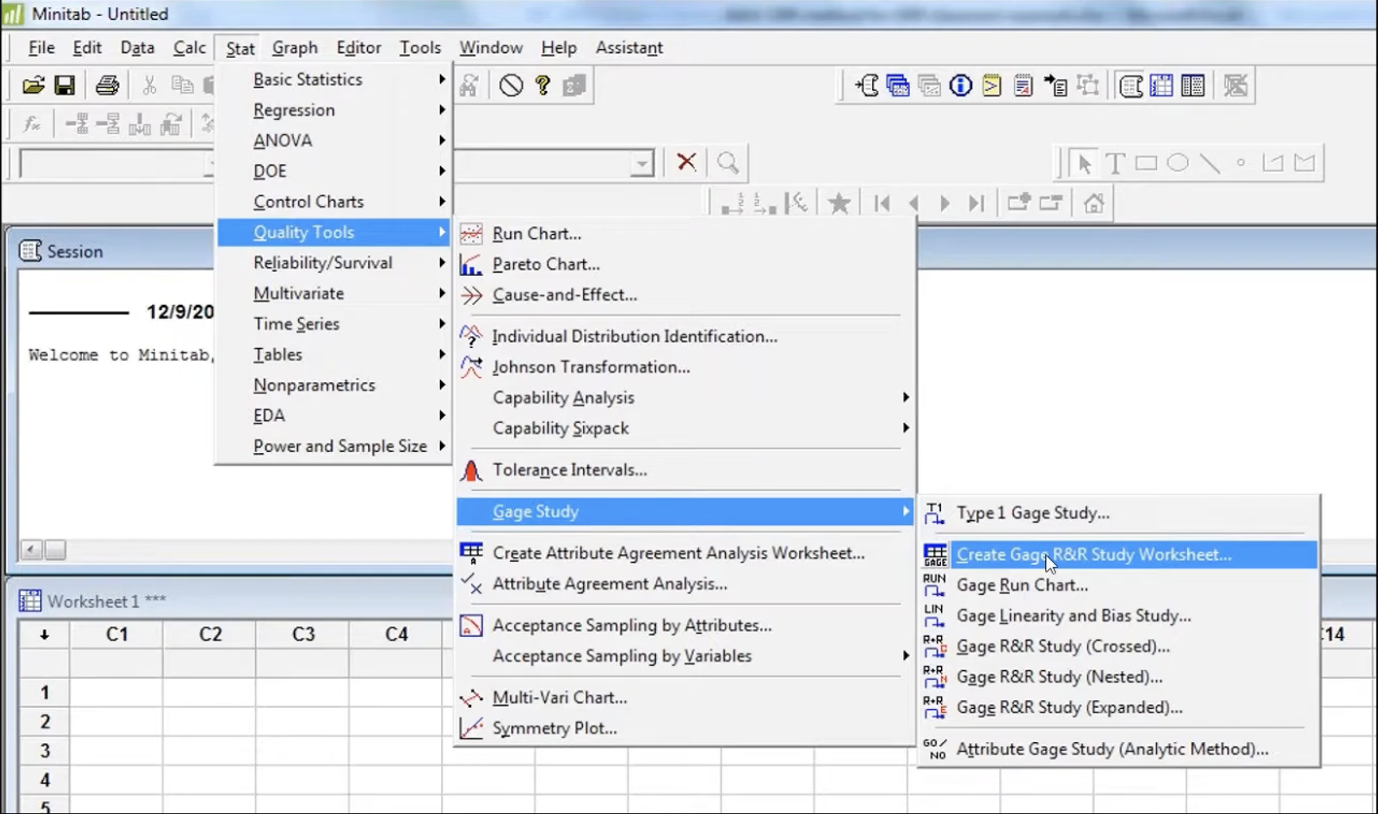Open Help via the question mark icon

[542, 86]
